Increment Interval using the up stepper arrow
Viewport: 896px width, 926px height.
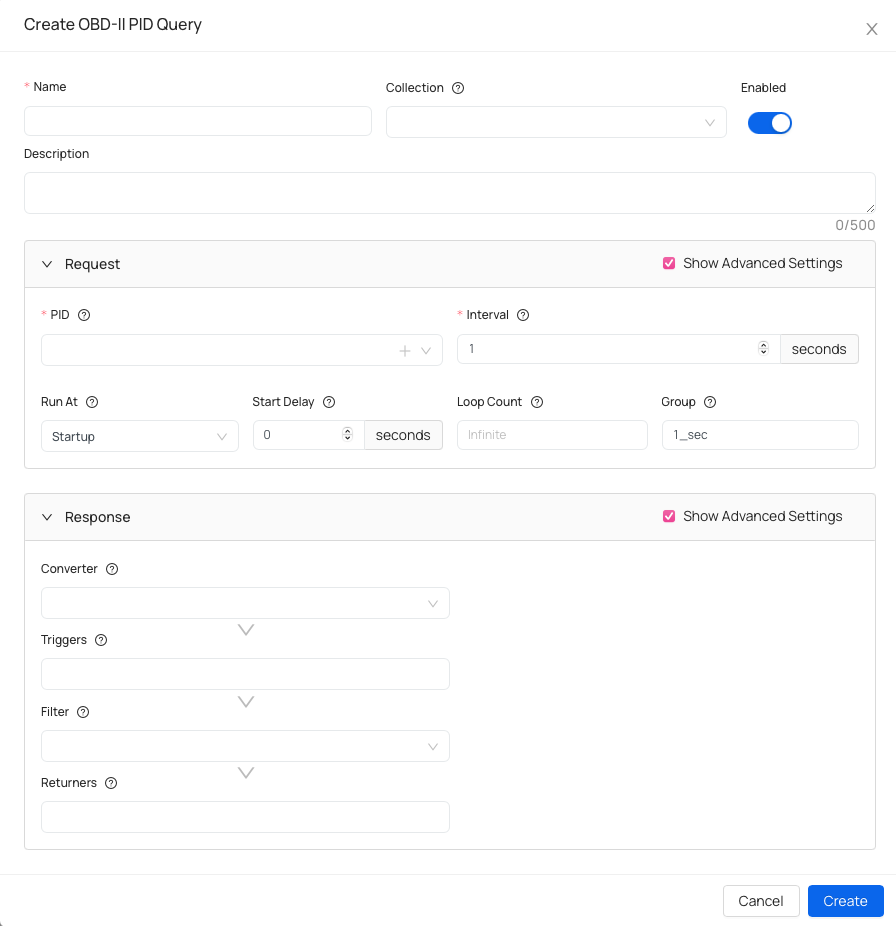click(x=763, y=345)
